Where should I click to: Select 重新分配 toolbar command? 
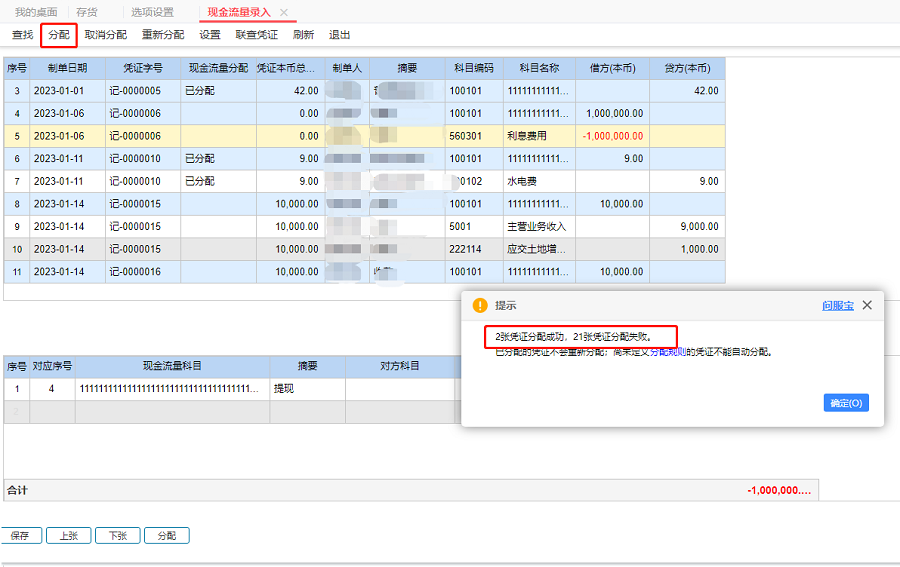[x=163, y=35]
